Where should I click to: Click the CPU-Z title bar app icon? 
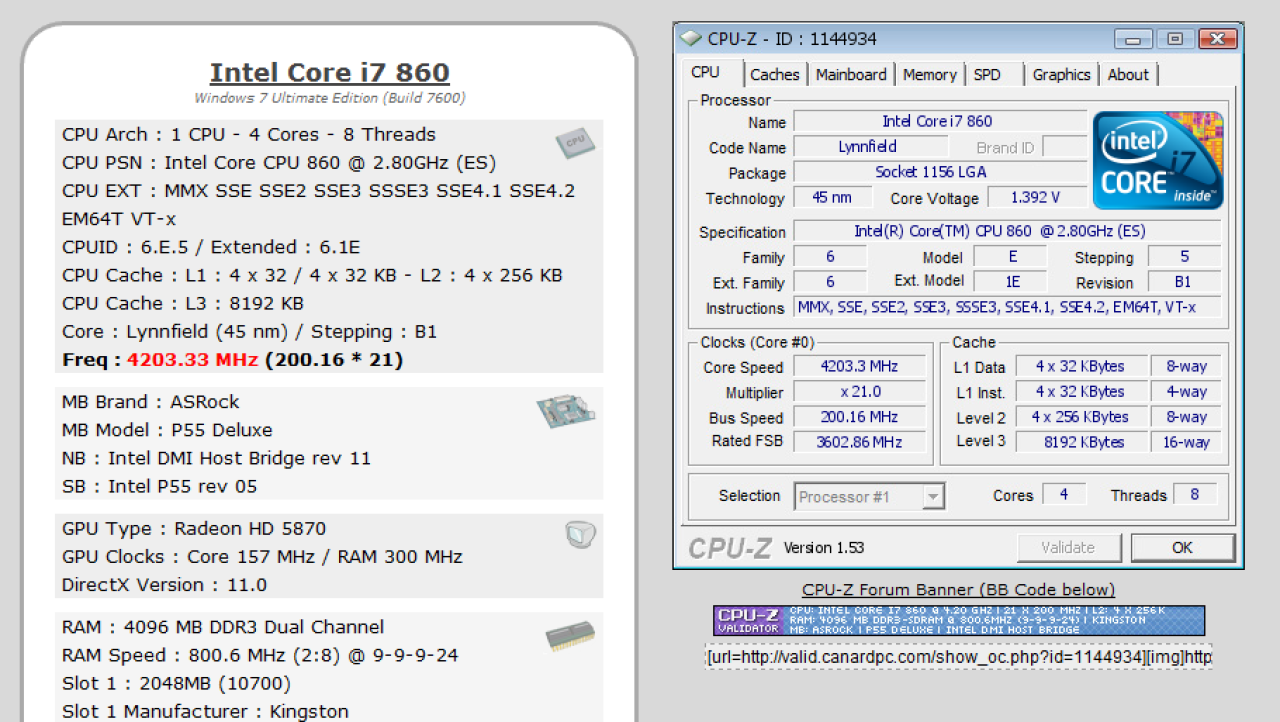point(690,39)
